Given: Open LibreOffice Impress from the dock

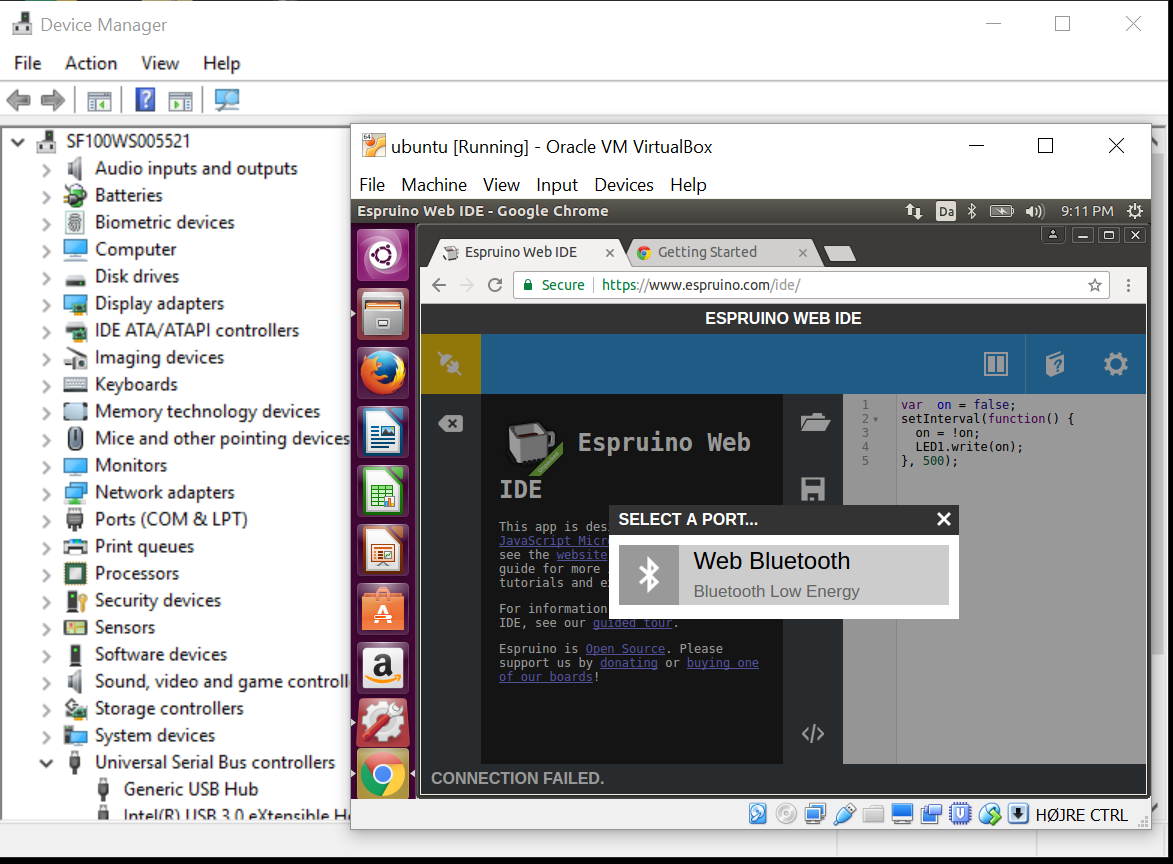Looking at the screenshot, I should pos(383,551).
